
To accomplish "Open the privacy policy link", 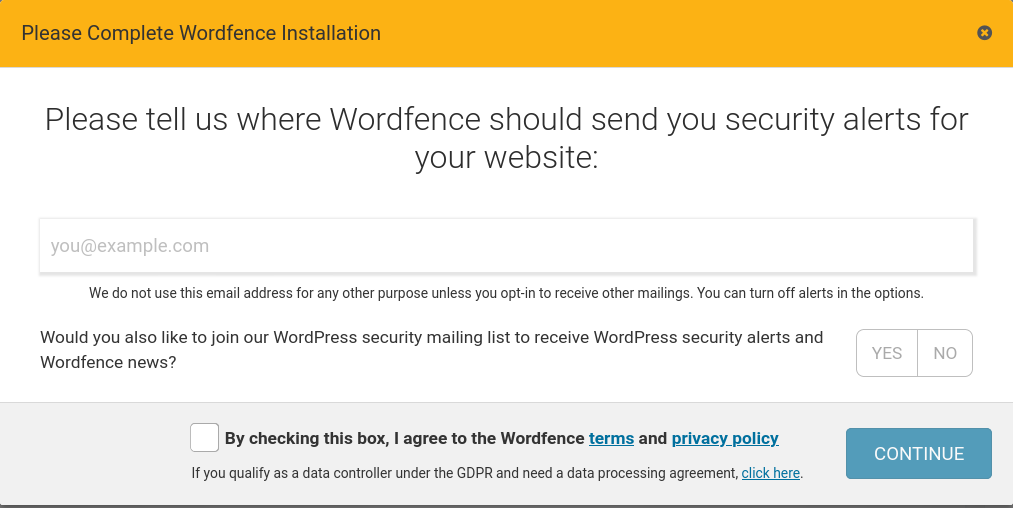I will pyautogui.click(x=725, y=438).
